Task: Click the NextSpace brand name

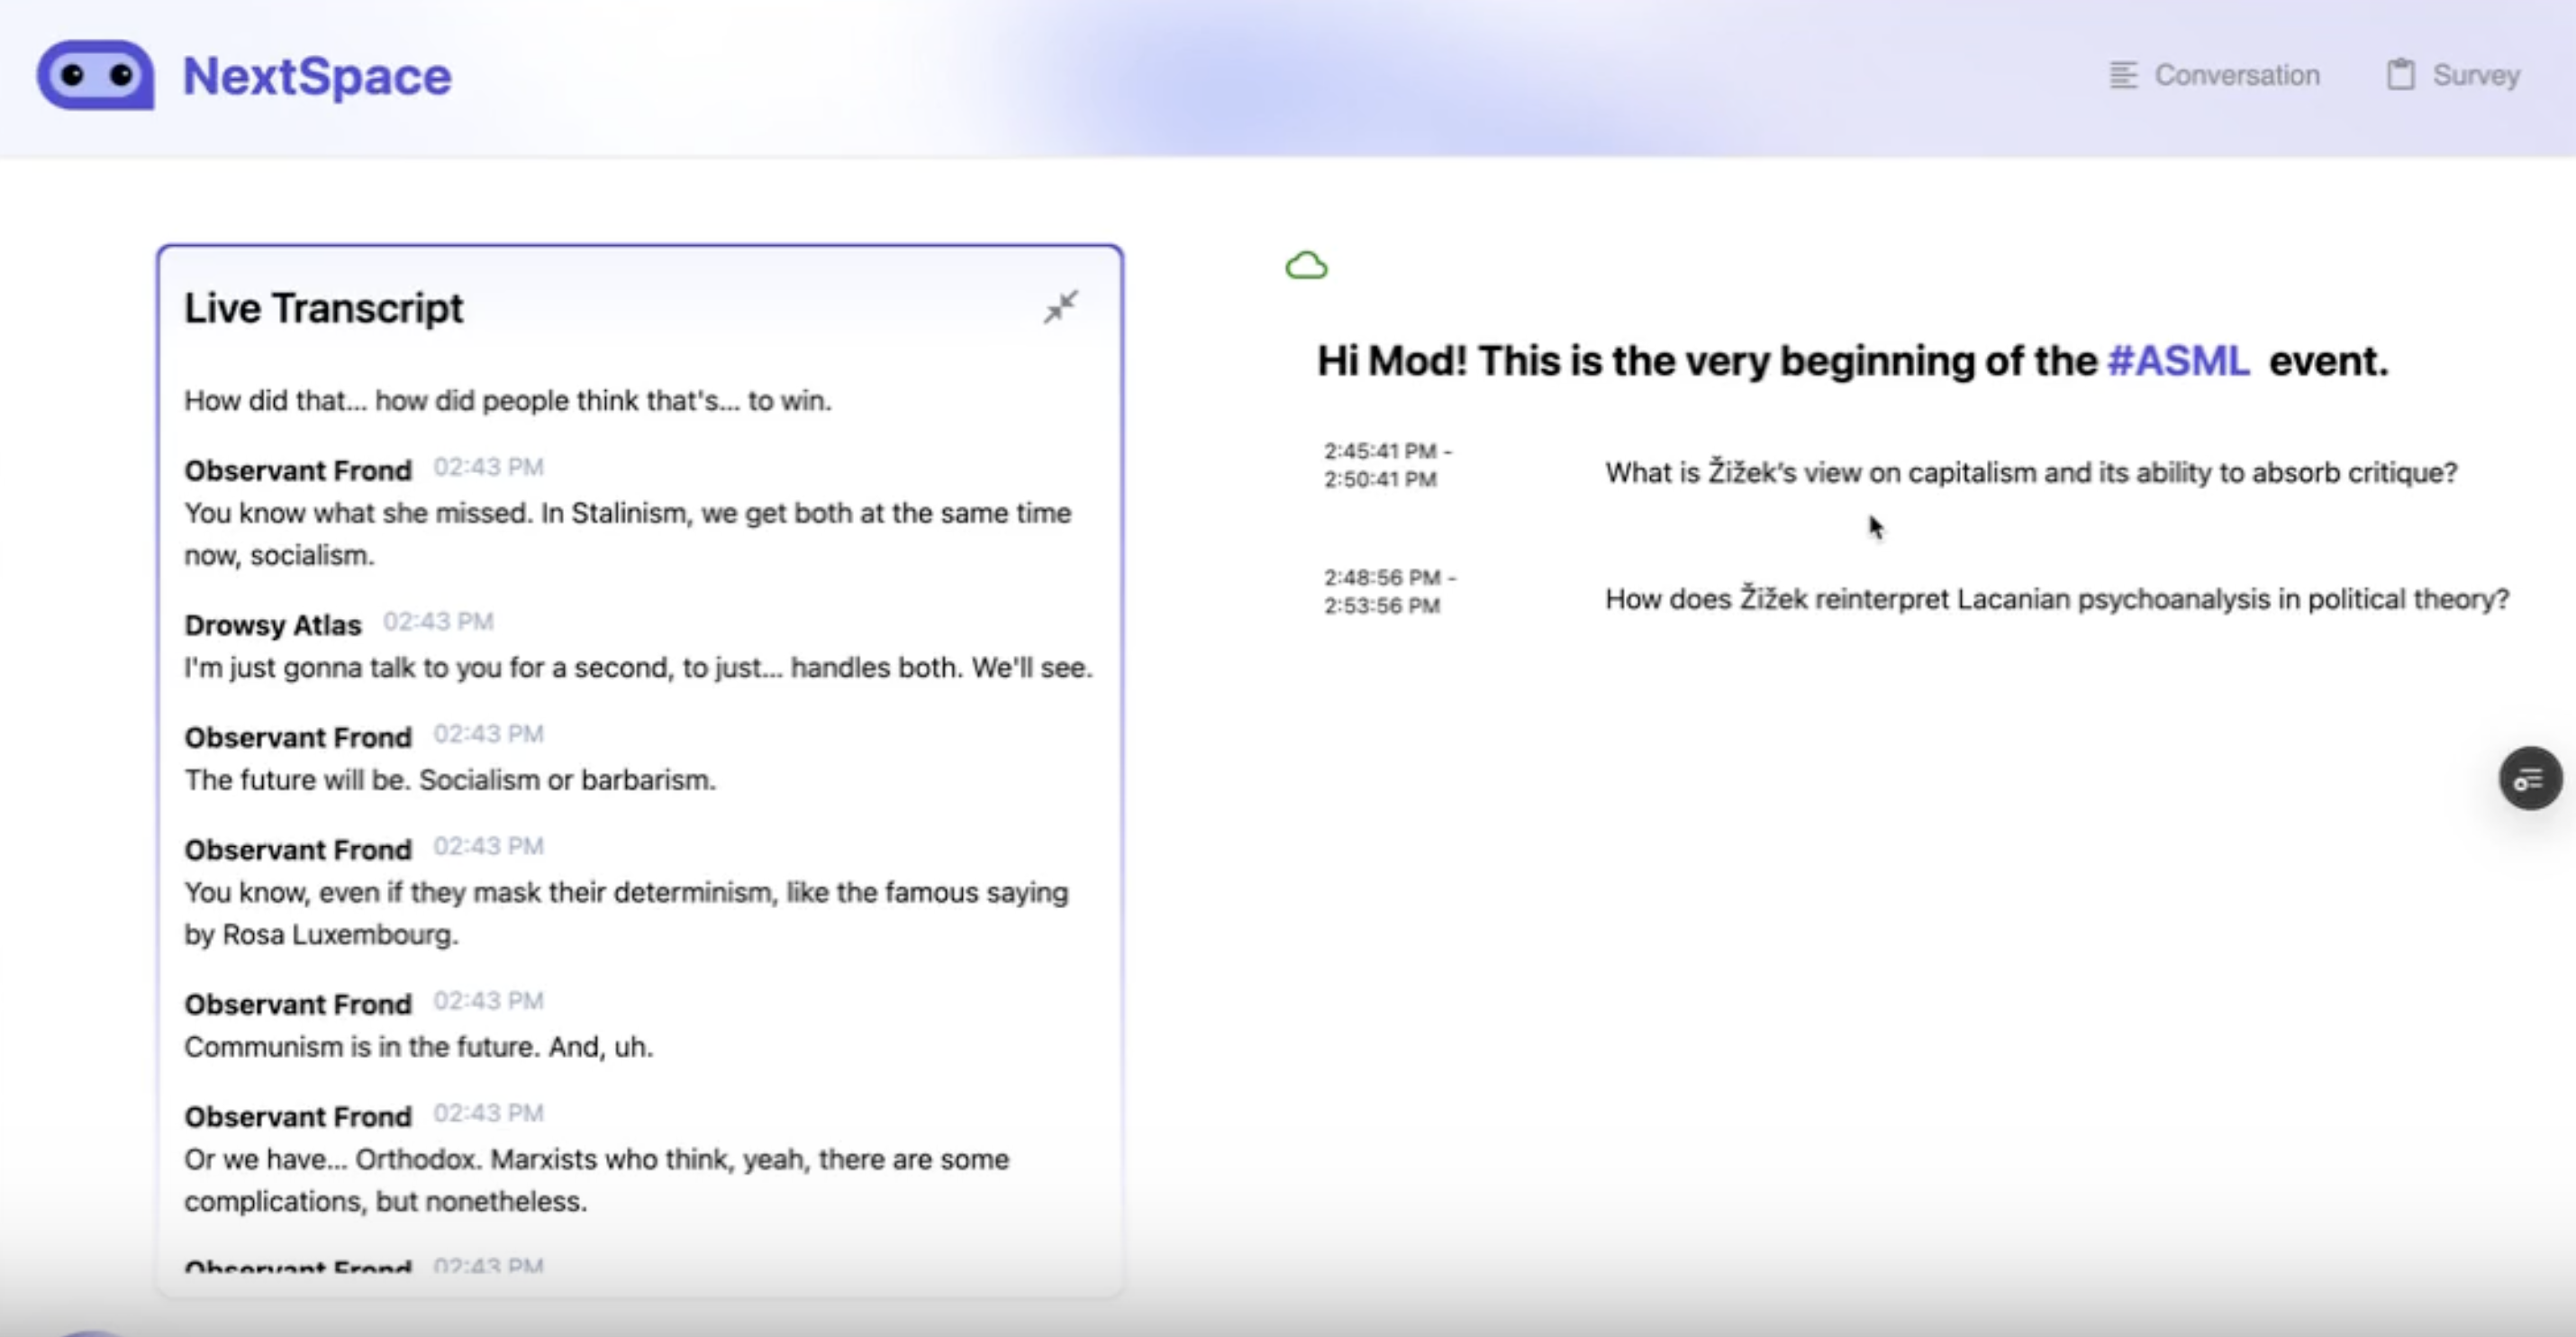Action: click(x=317, y=76)
